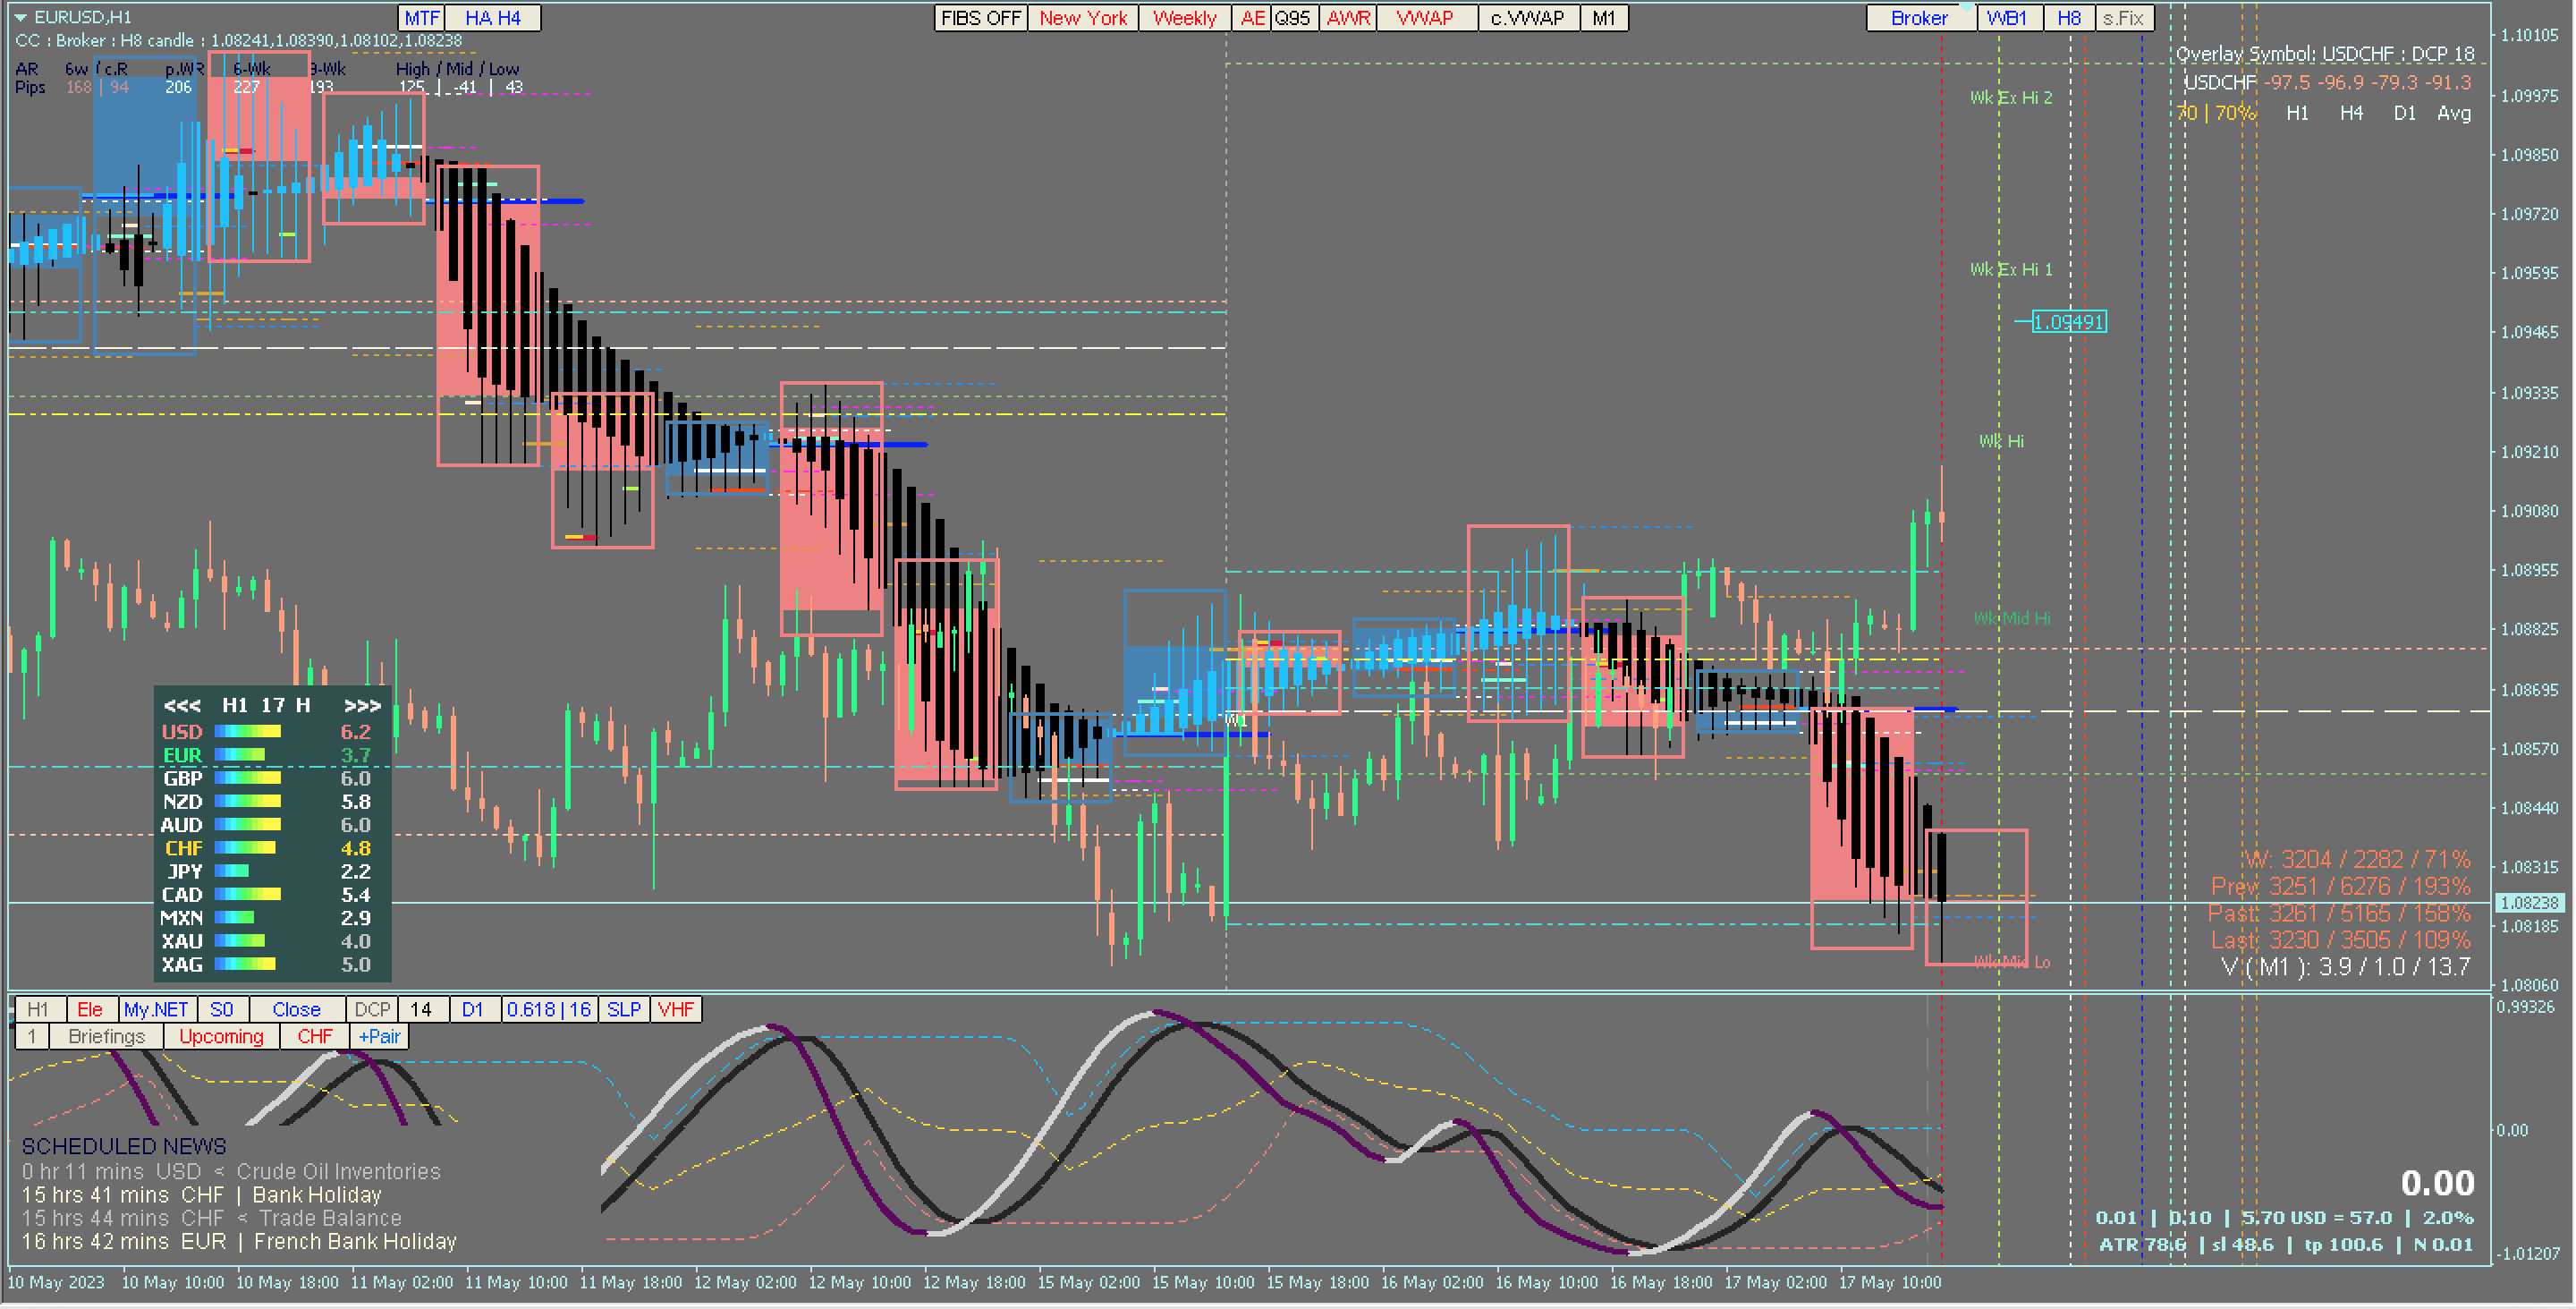Select the New York session button
Screen dimensions: 2576x1309
coord(1082,18)
